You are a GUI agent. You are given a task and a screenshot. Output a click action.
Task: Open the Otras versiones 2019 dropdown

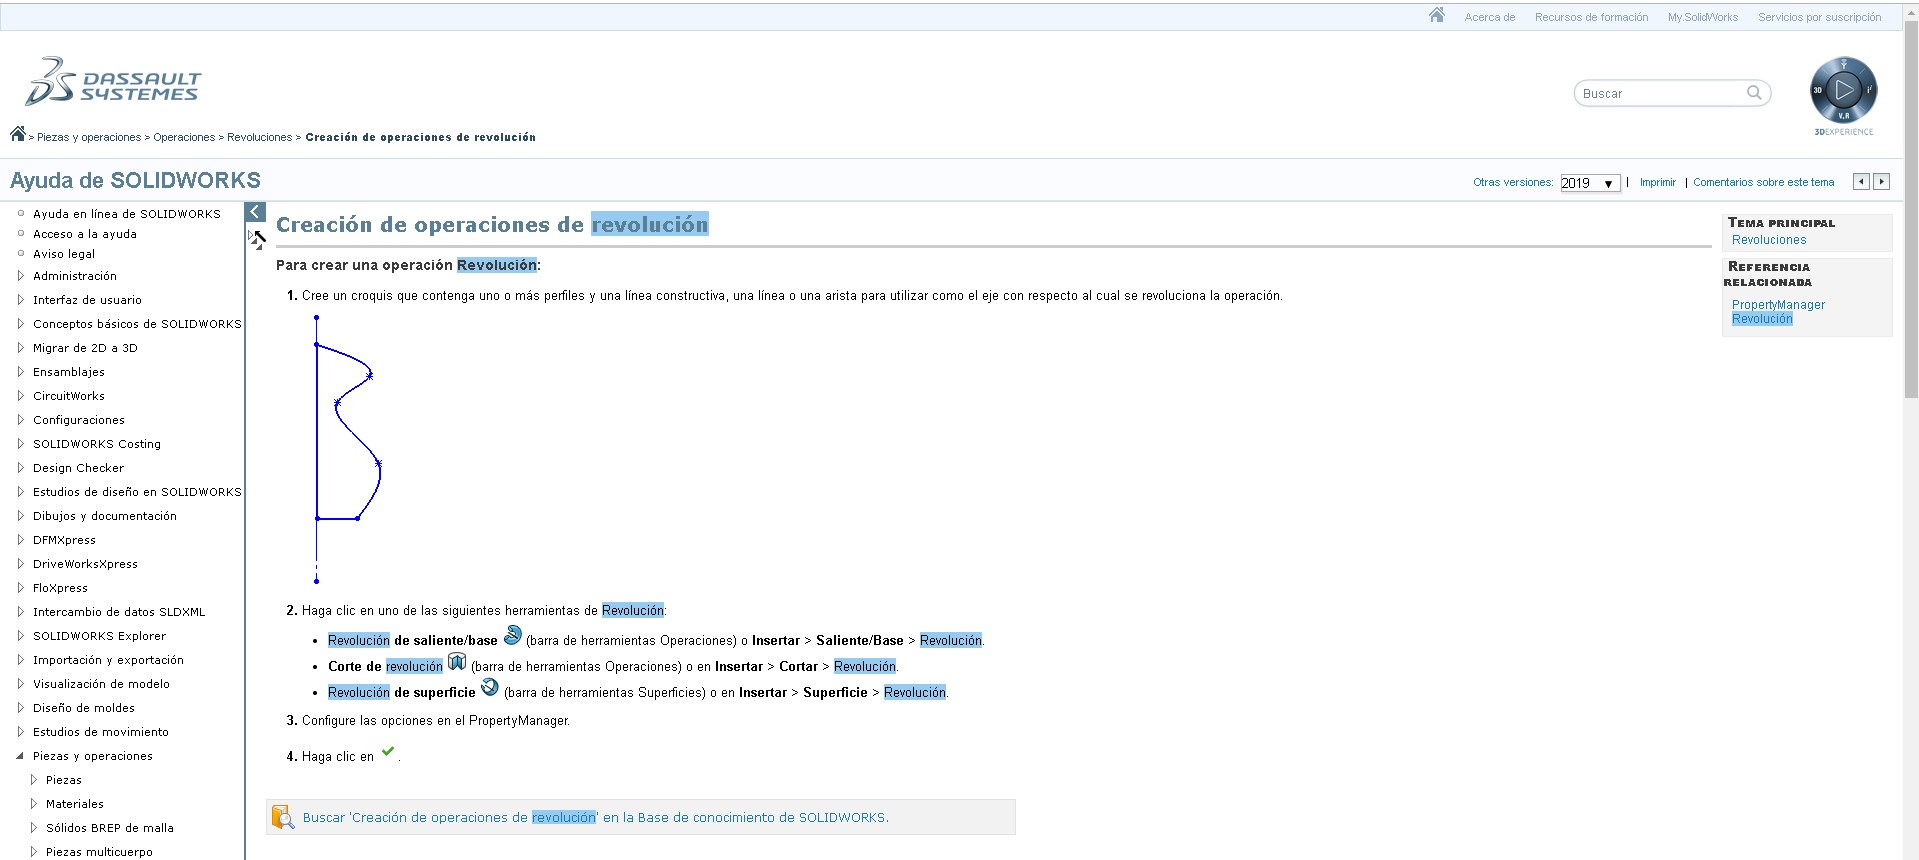click(1590, 183)
